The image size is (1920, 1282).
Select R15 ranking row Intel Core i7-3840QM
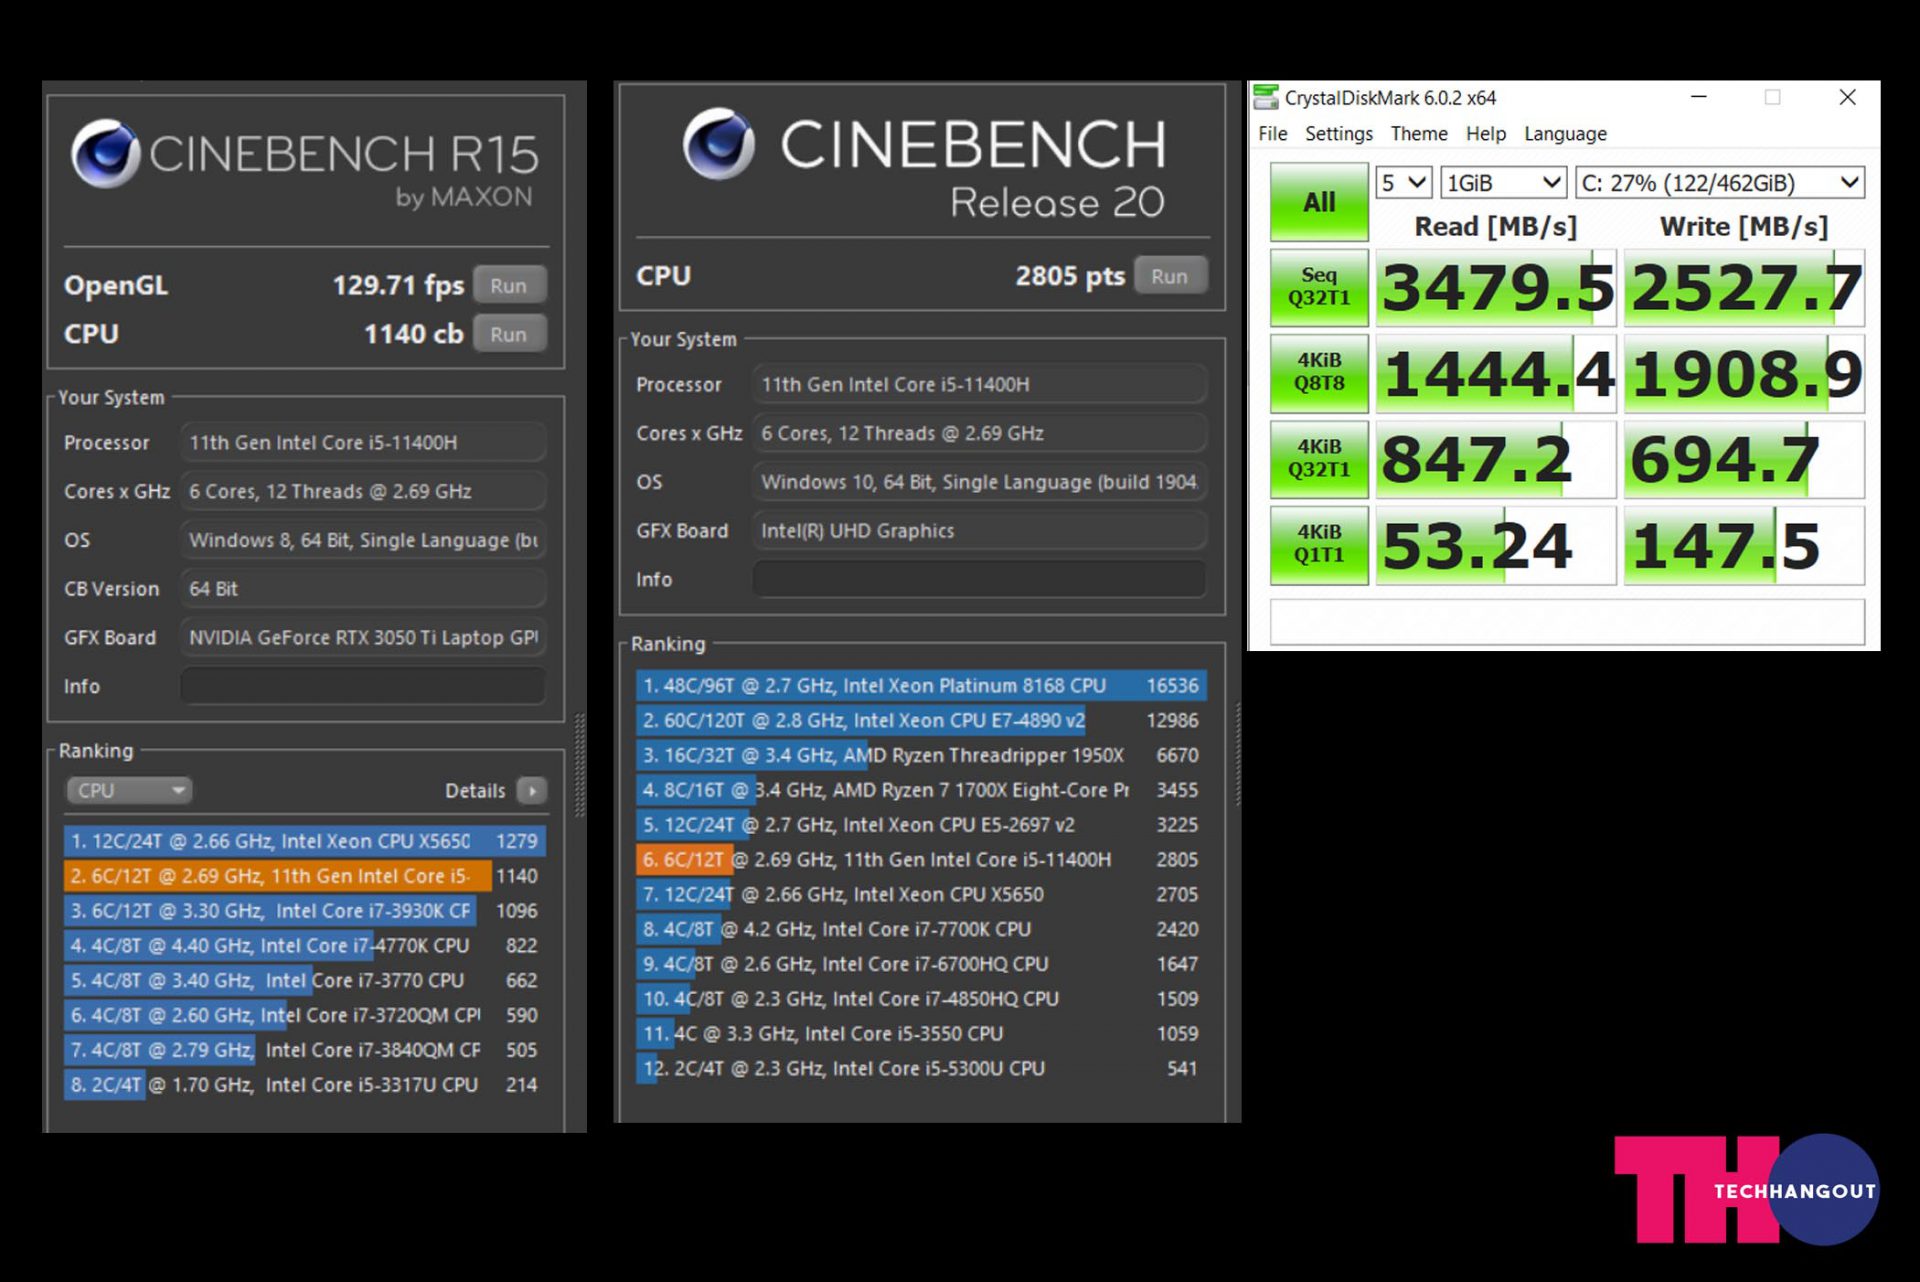point(304,1050)
